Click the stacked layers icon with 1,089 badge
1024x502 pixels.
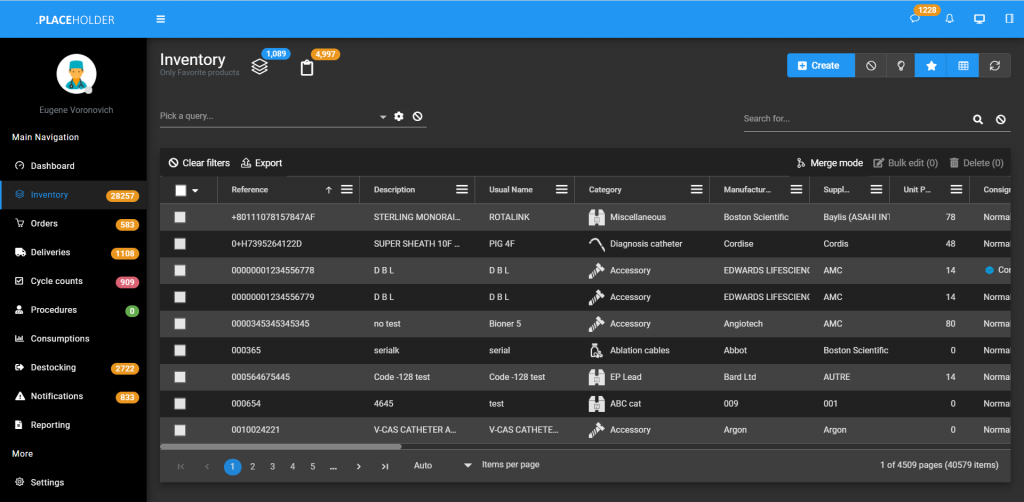point(259,67)
